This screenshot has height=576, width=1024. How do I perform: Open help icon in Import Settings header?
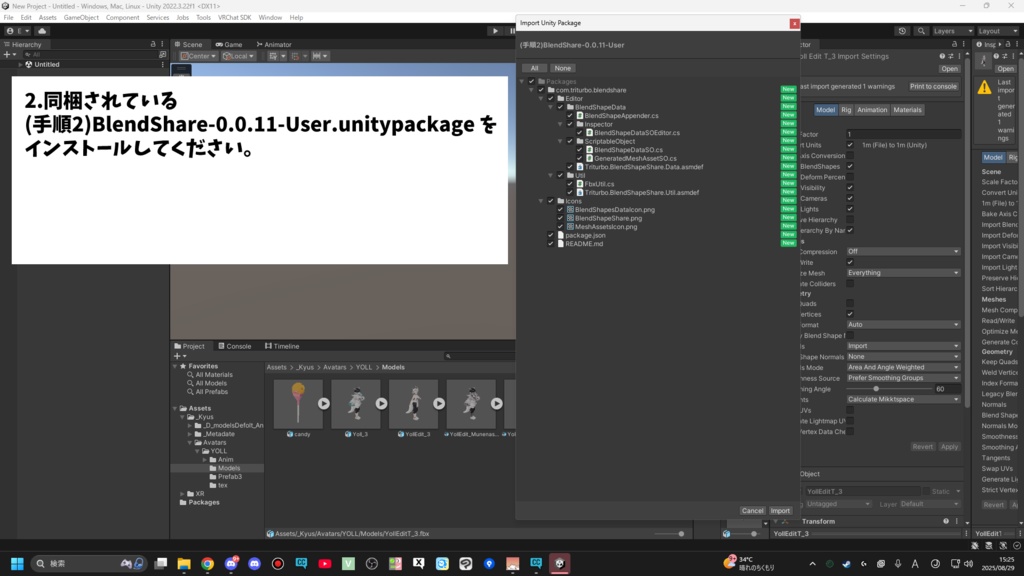coord(942,56)
